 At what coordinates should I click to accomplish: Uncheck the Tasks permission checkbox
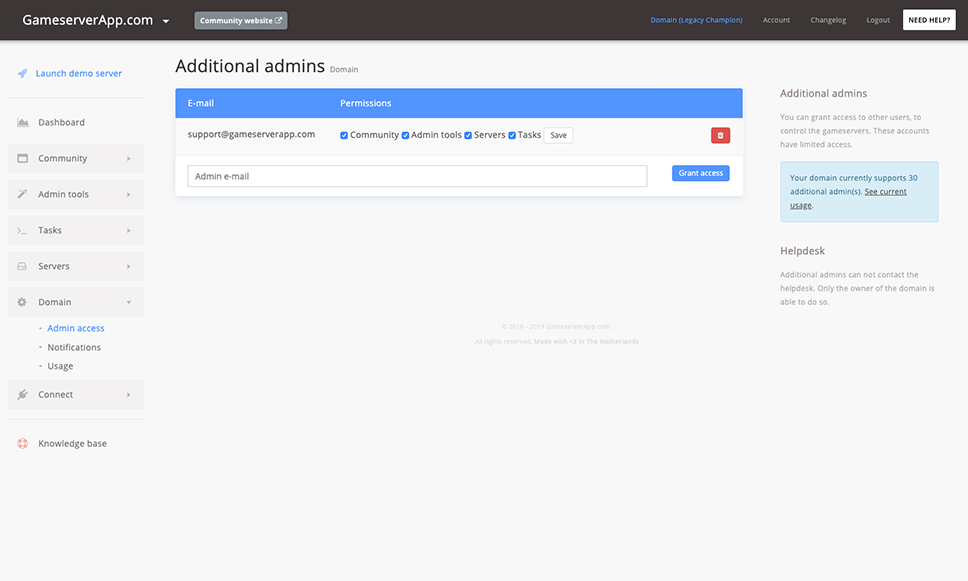tap(512, 135)
